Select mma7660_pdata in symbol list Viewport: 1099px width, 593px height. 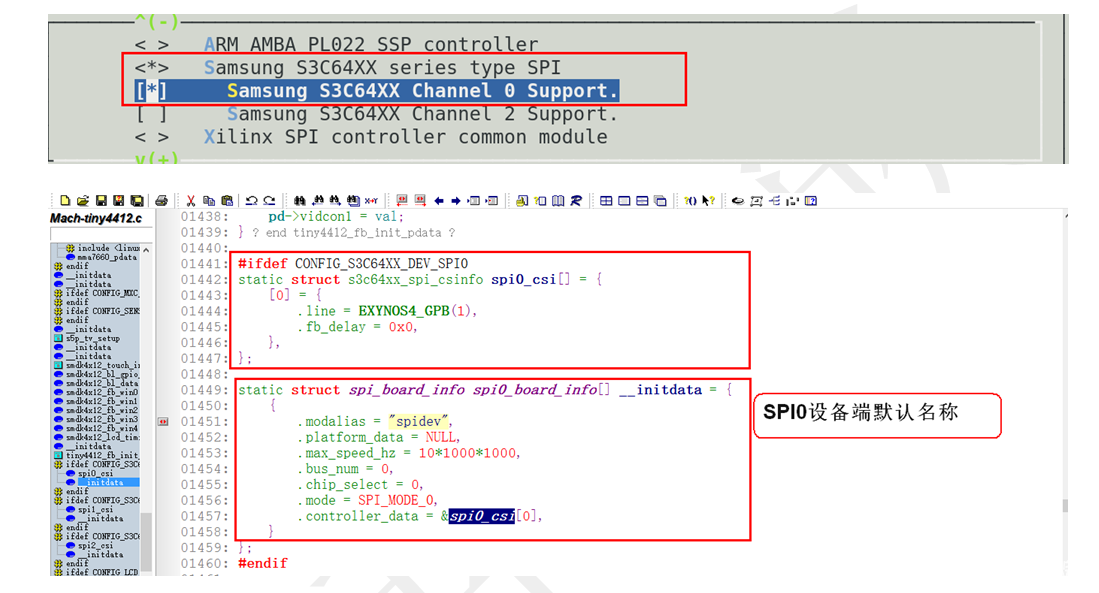pos(107,257)
